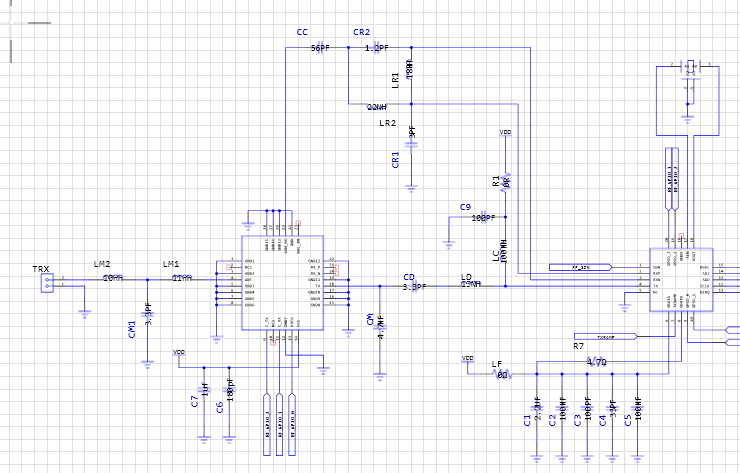The image size is (740, 473).
Task: Select the 3PF value above CR1
Action: pyautogui.click(x=412, y=132)
